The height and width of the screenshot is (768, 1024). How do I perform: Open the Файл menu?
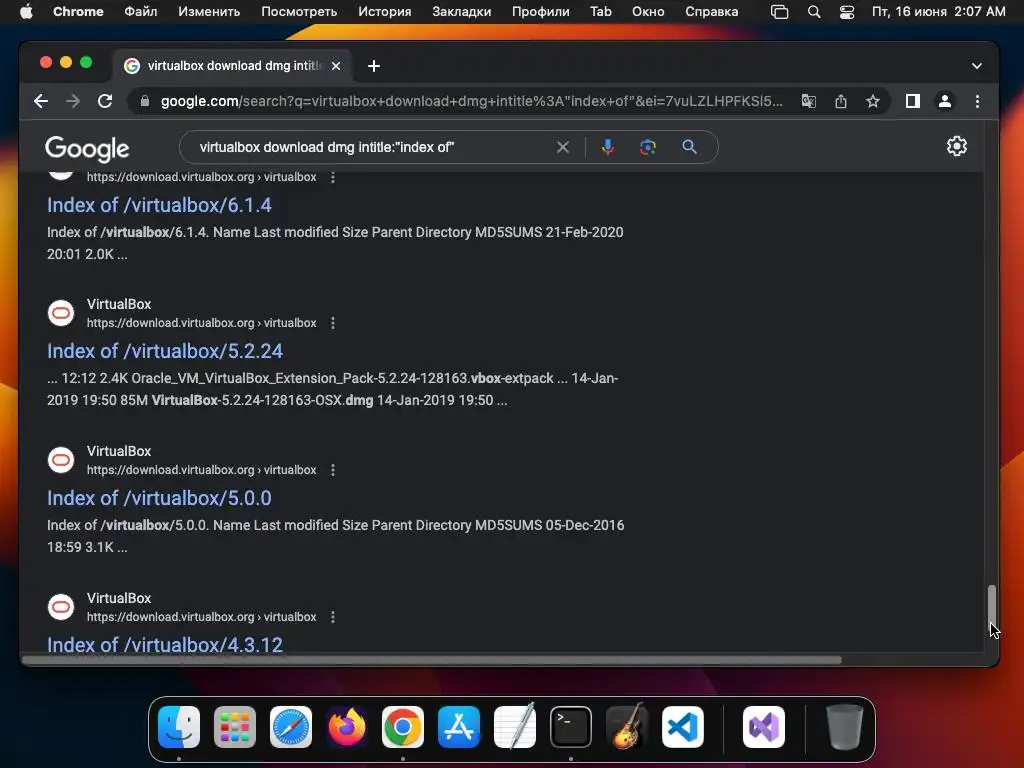pyautogui.click(x=140, y=11)
